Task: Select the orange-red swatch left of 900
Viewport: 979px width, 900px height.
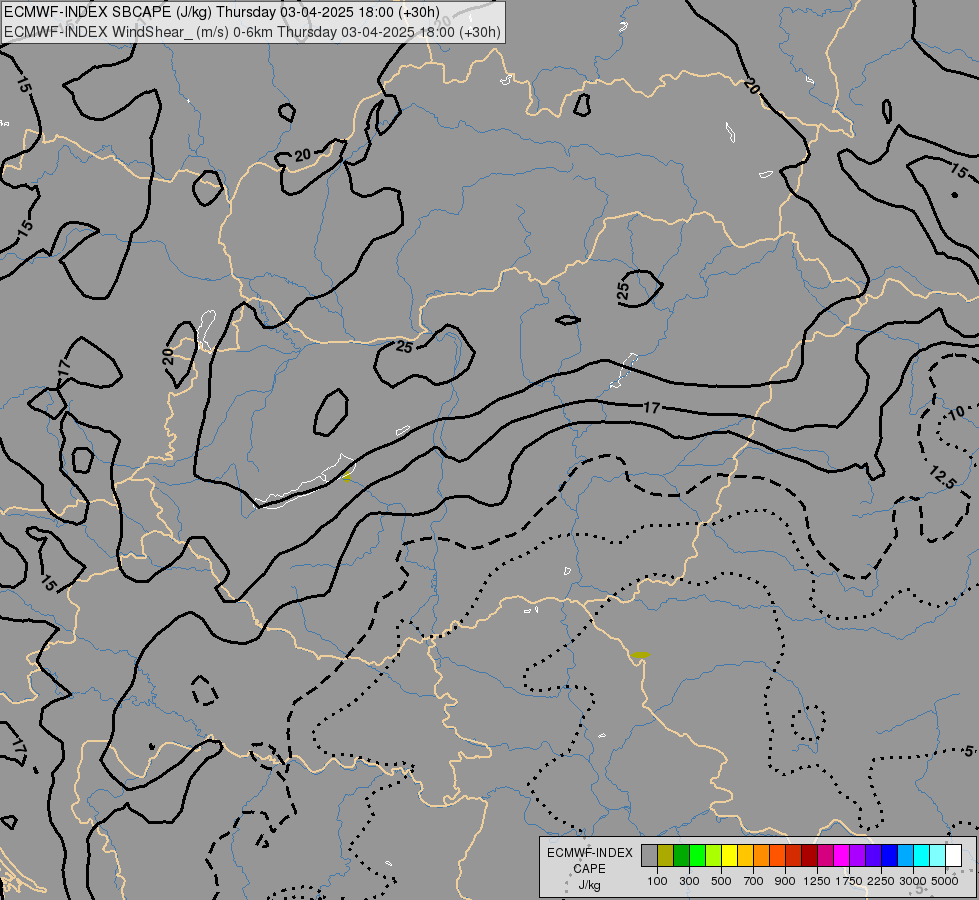Action: [x=777, y=856]
